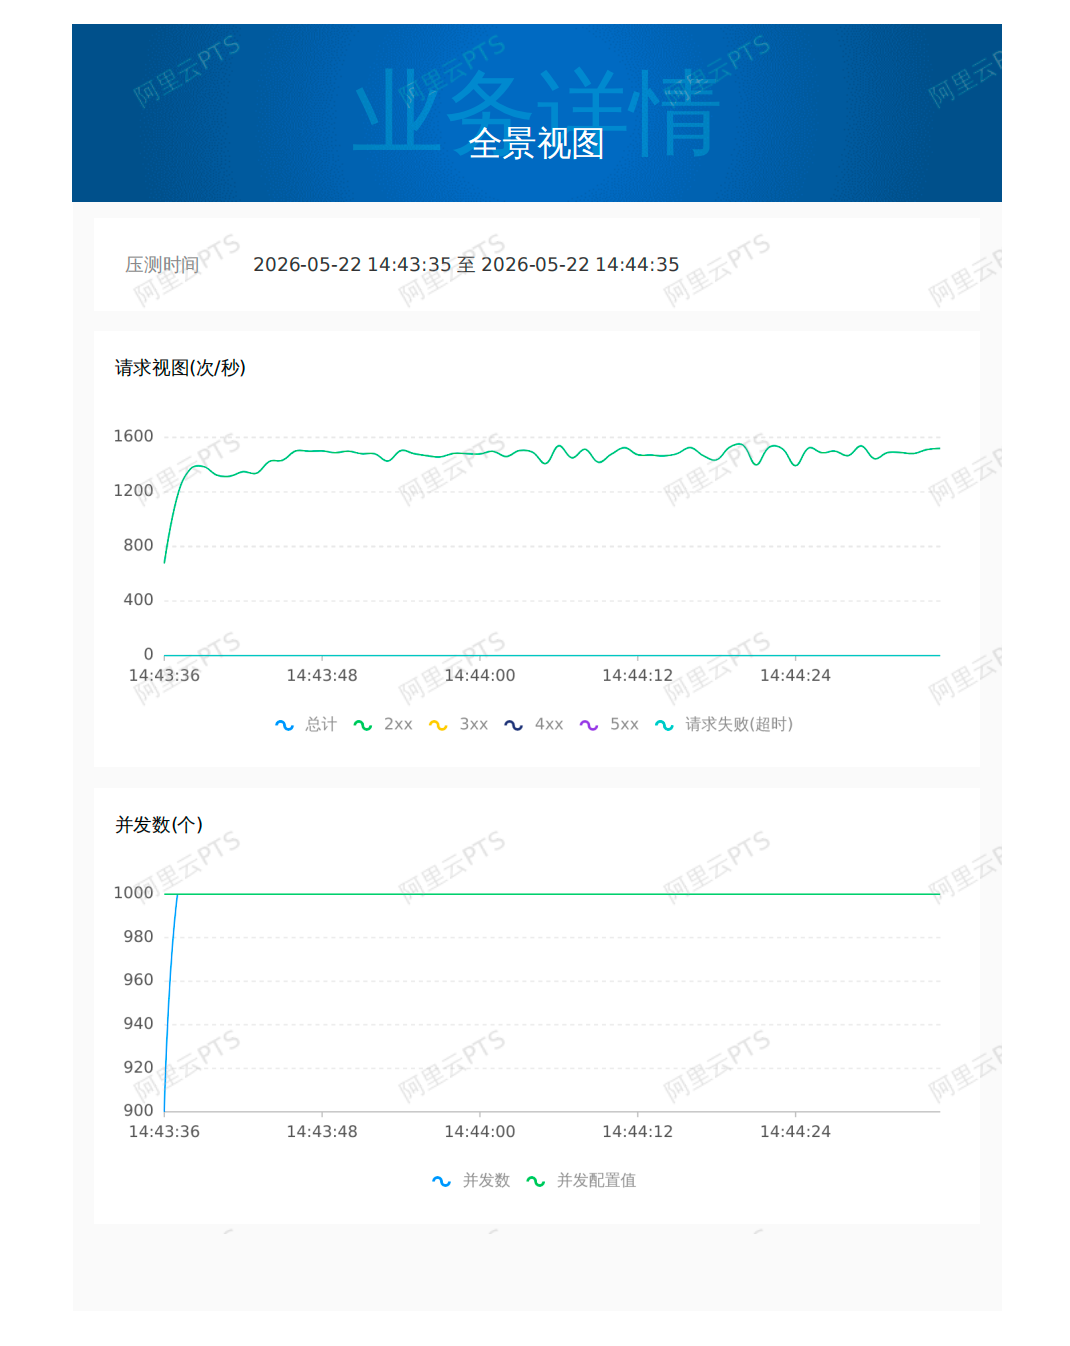This screenshot has width=1070, height=1346.
Task: Click 14:44:24 on concurrency chart x-axis
Action: 795,1131
